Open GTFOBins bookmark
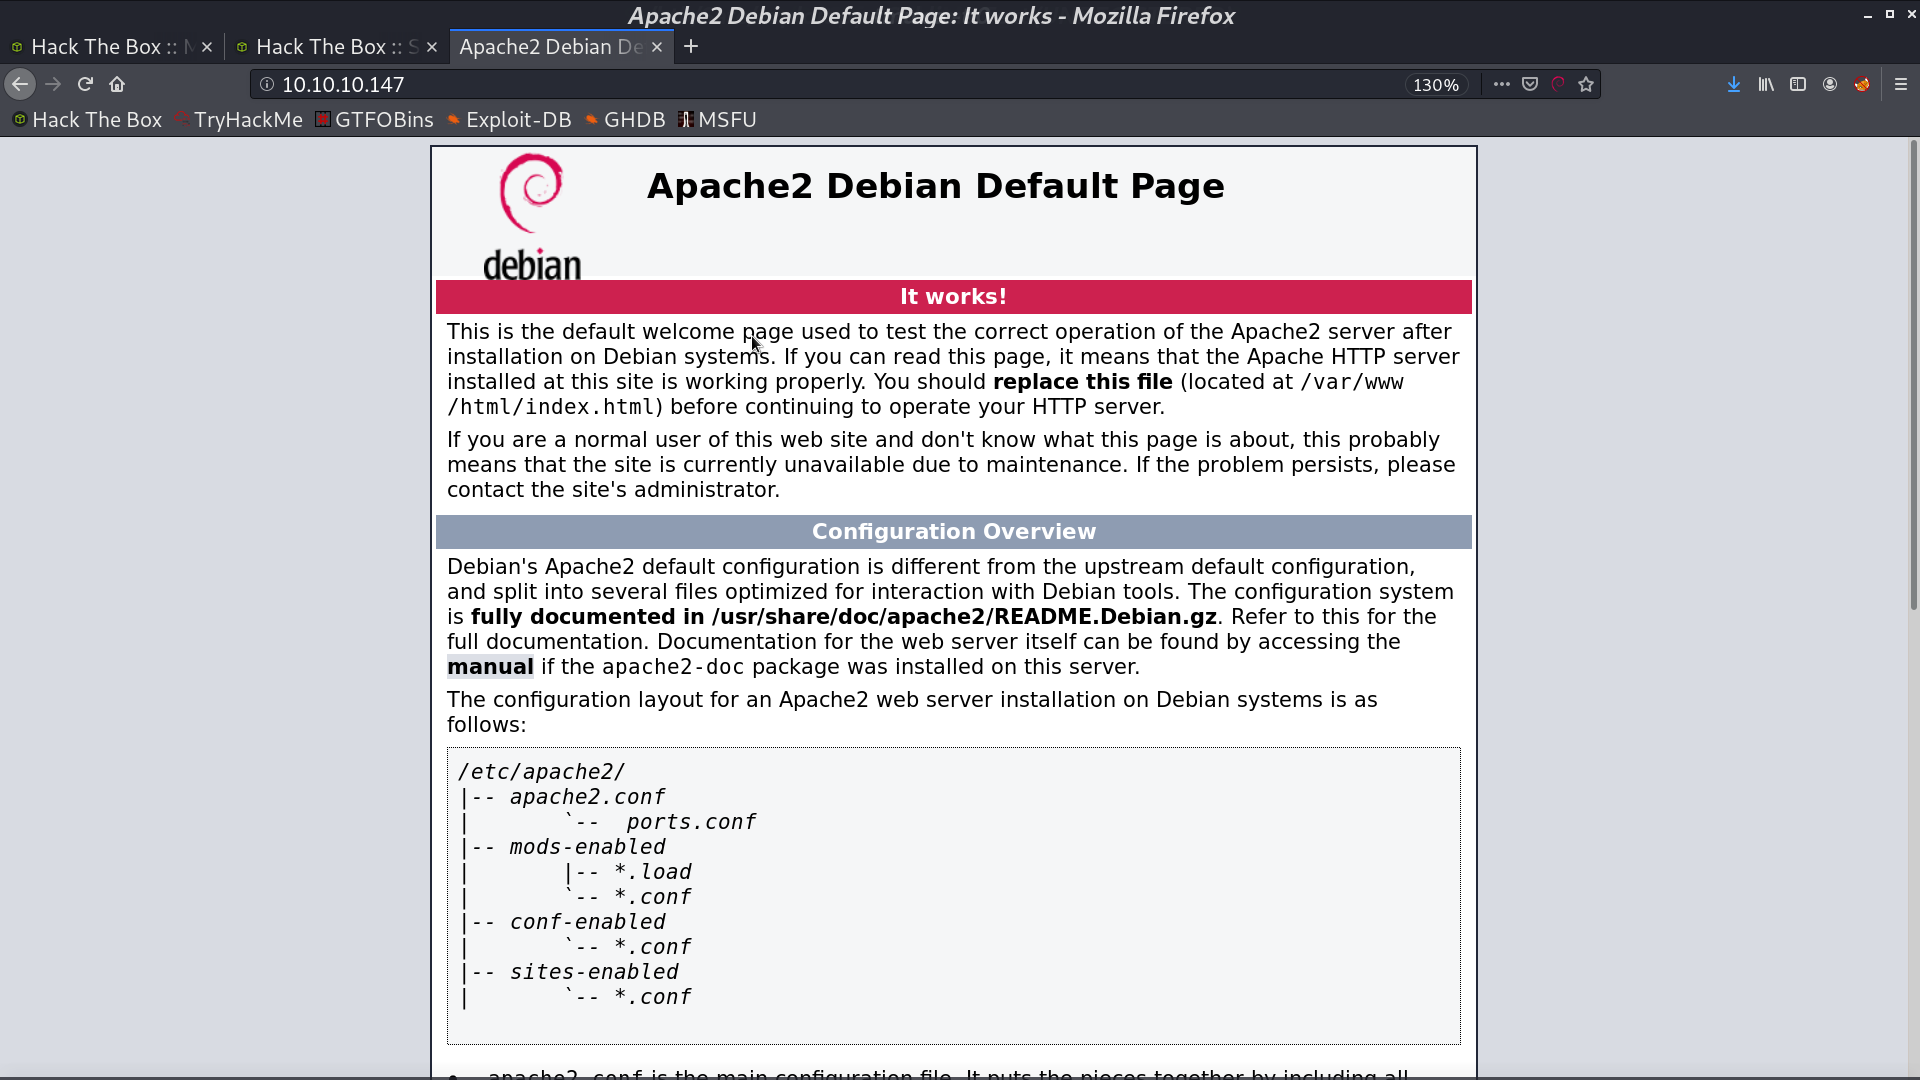The height and width of the screenshot is (1080, 1920). (374, 120)
